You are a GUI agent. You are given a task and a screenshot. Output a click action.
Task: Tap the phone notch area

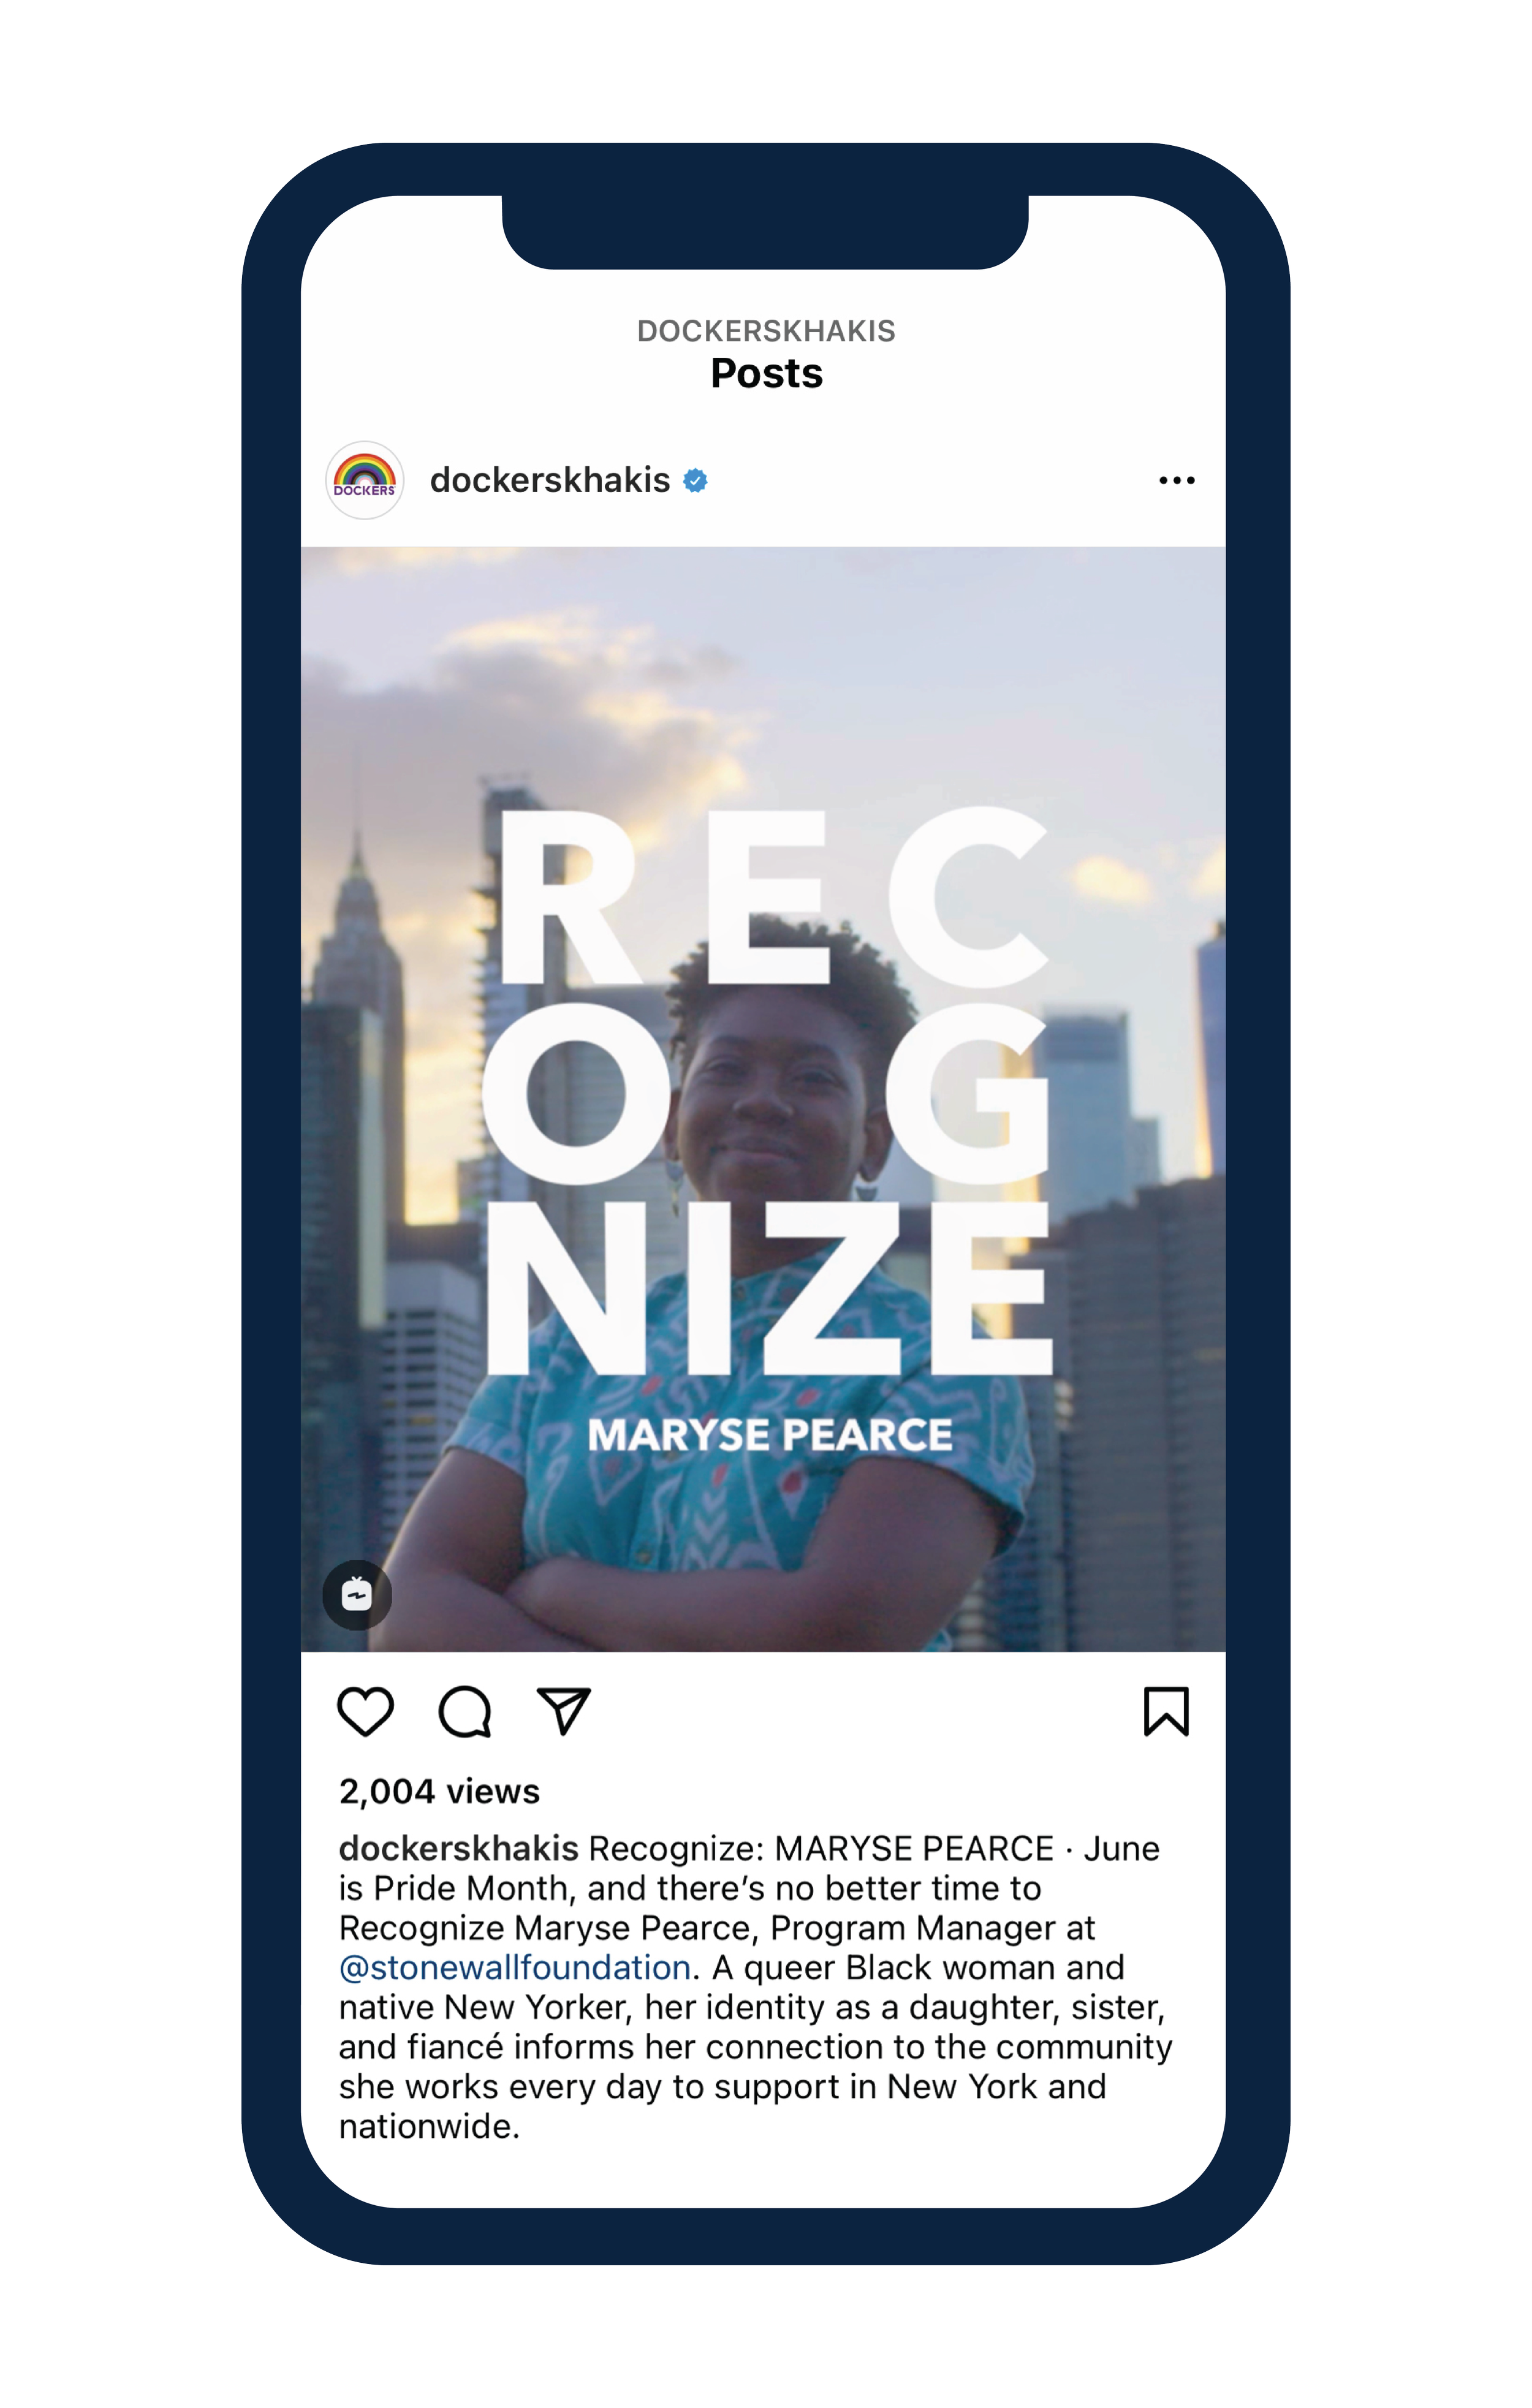[765, 232]
